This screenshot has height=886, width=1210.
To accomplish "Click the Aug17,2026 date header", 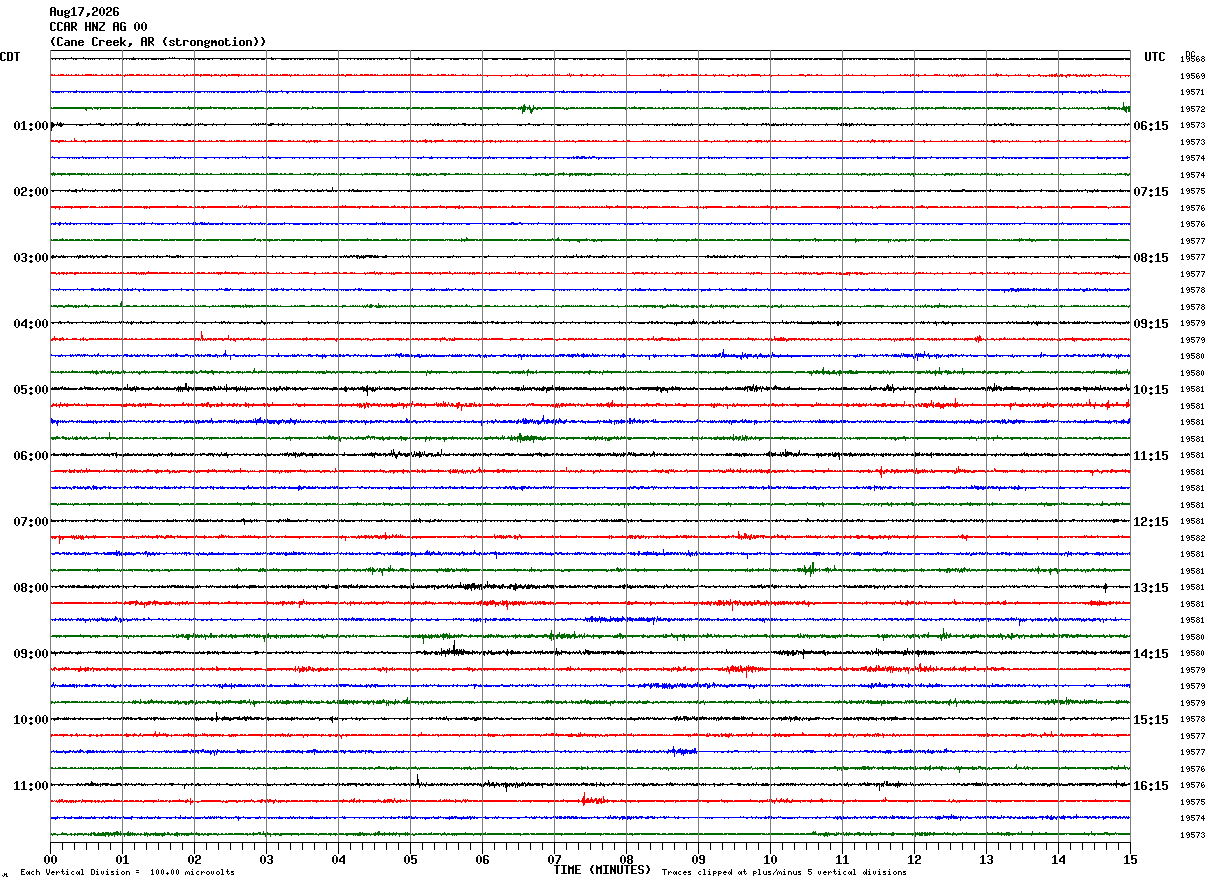I will click(84, 12).
